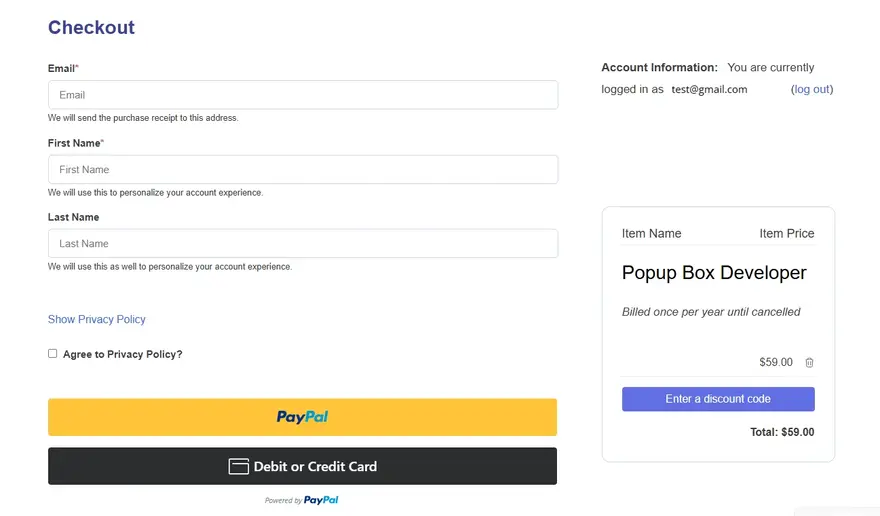Click the Powered by PayPal logo
The image size is (880, 516).
click(320, 500)
